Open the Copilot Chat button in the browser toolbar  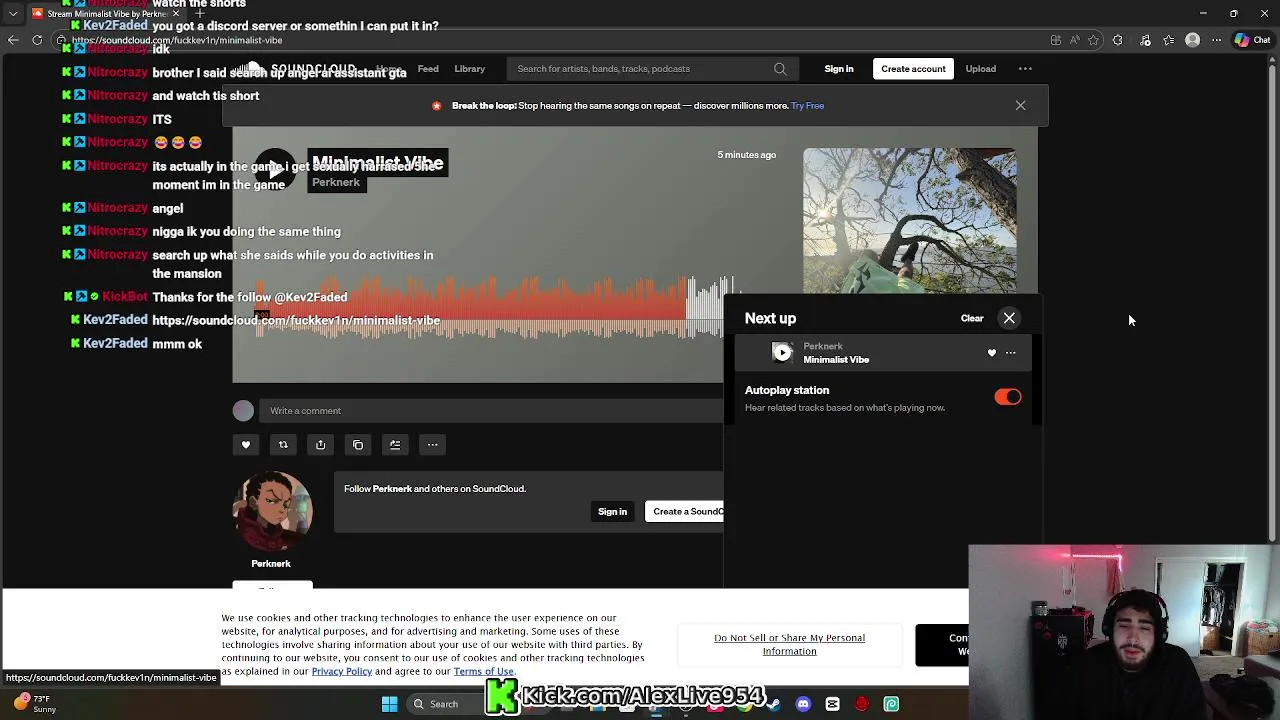(x=1252, y=40)
